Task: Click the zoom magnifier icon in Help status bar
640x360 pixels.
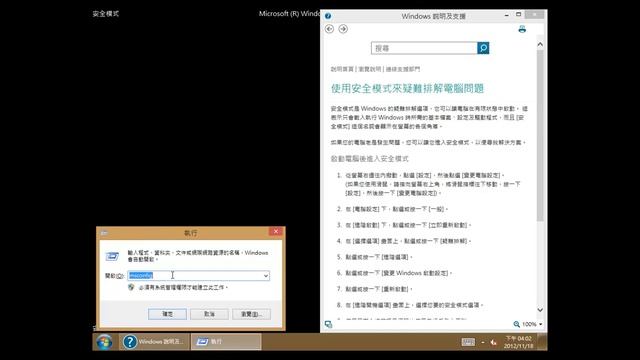Action: 516,324
